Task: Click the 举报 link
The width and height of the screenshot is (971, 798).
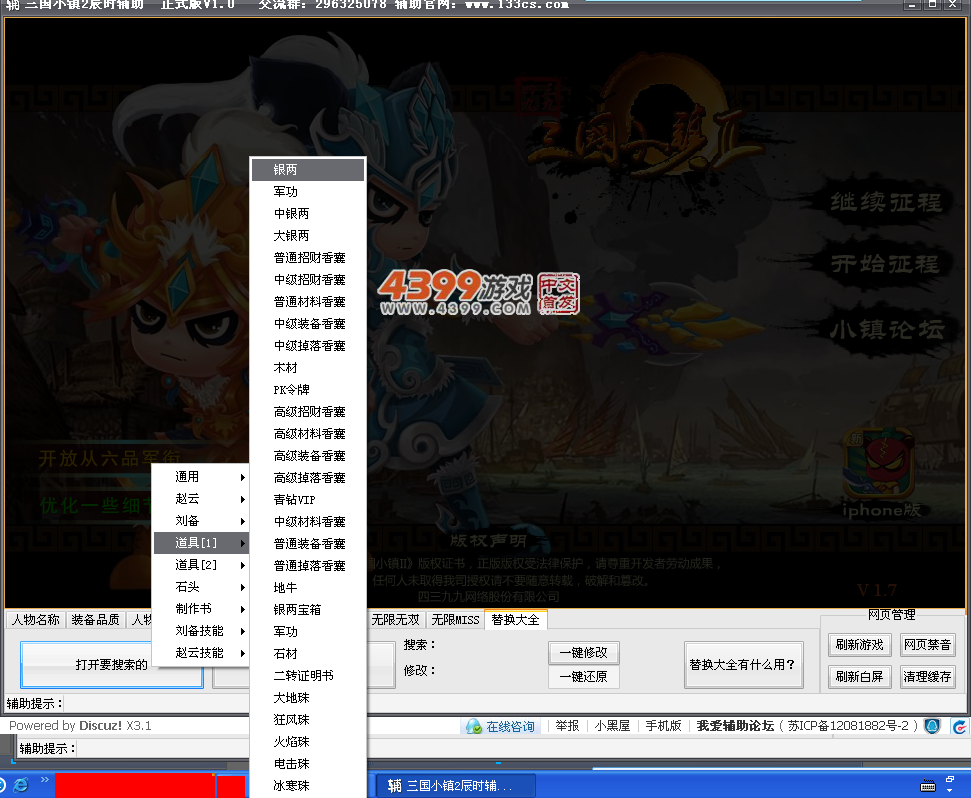Action: click(x=567, y=726)
